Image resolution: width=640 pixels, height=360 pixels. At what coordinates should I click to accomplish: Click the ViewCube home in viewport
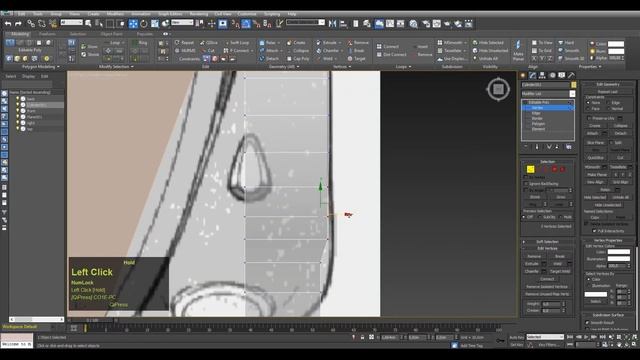pyautogui.click(x=498, y=89)
